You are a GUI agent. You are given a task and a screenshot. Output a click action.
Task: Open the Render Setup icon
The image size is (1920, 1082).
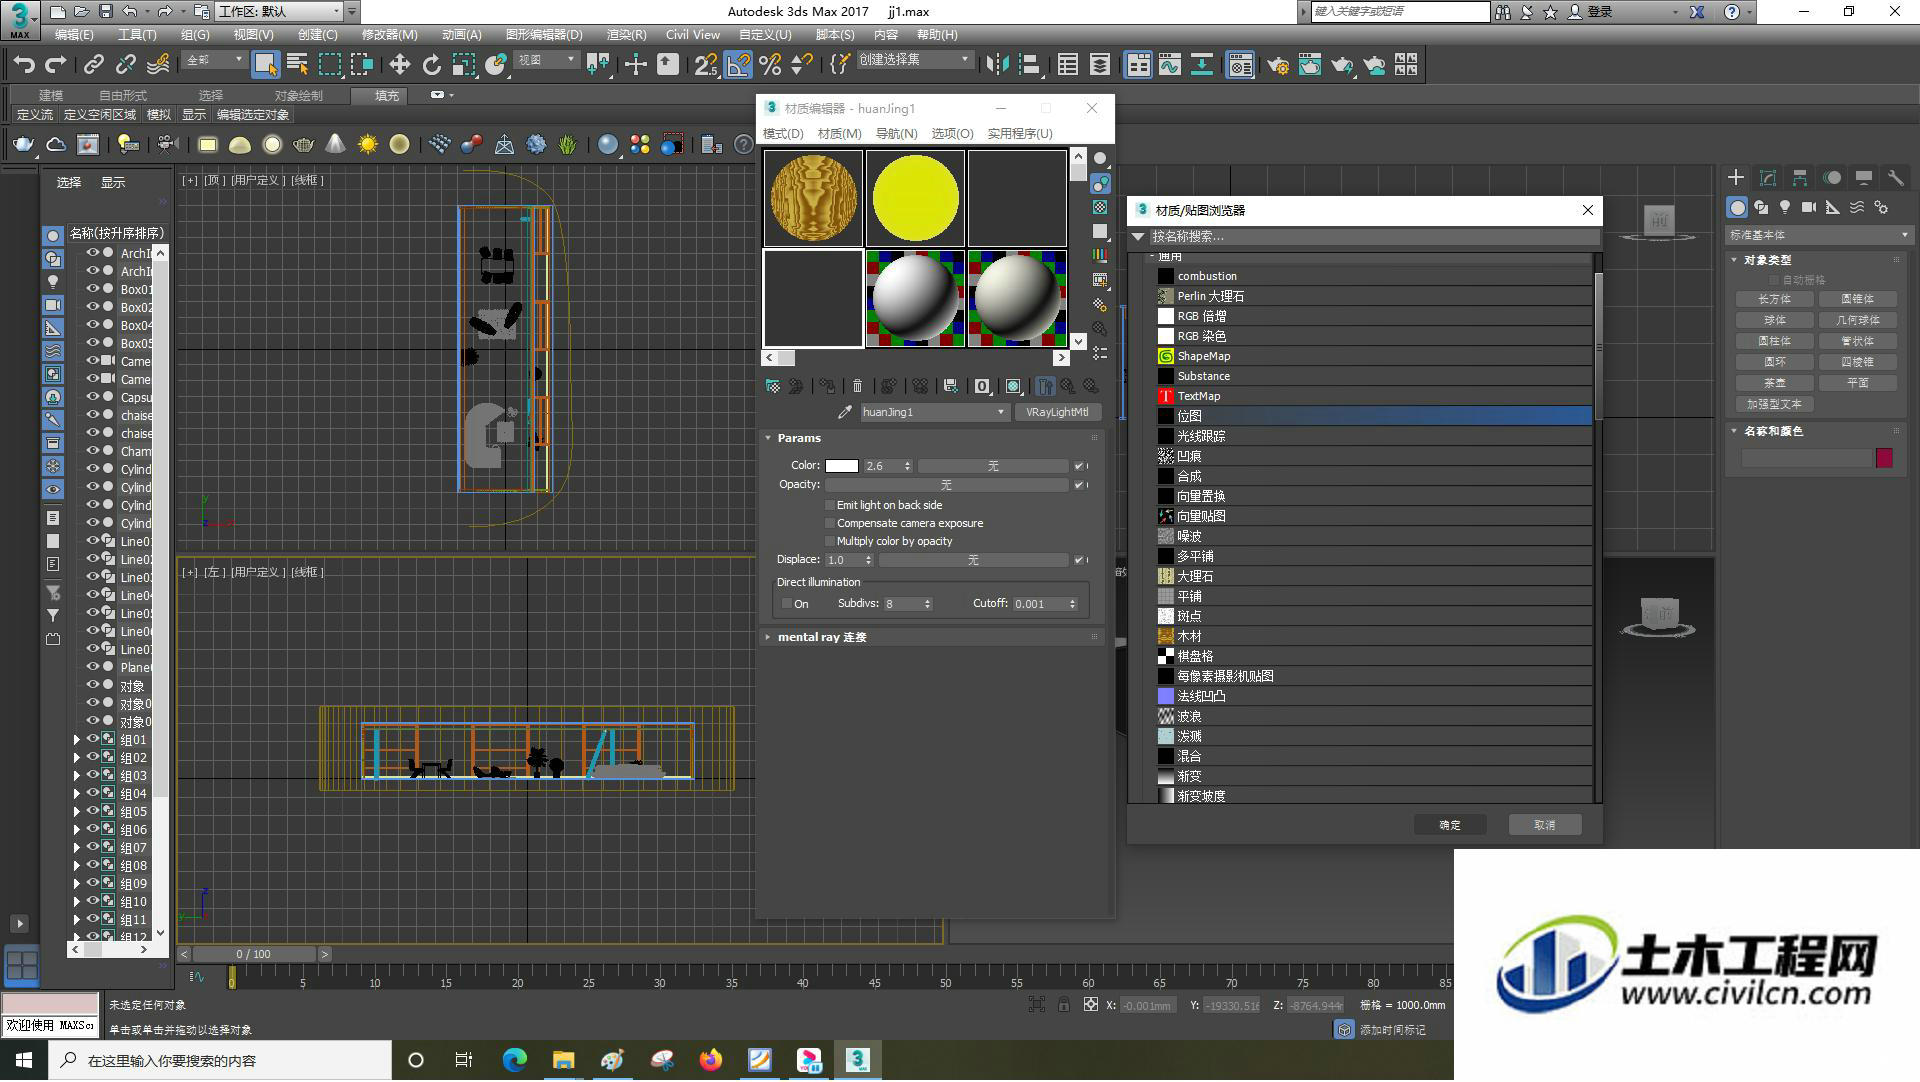[x=1278, y=65]
